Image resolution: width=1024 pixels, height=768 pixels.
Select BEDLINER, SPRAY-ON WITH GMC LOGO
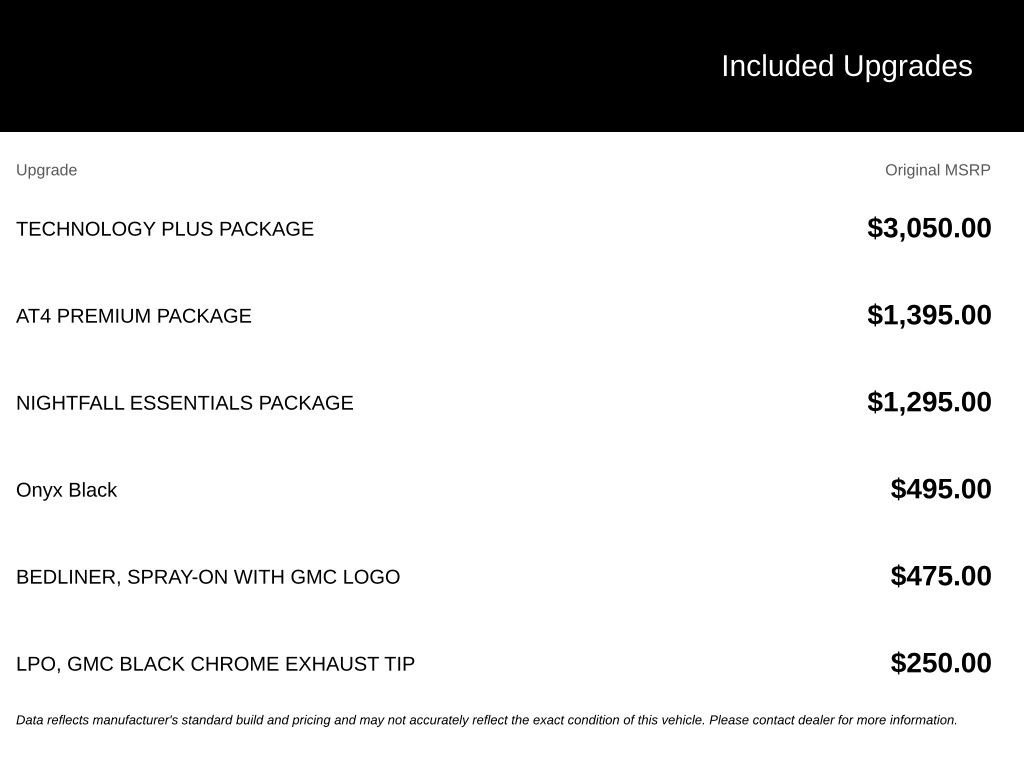208,577
